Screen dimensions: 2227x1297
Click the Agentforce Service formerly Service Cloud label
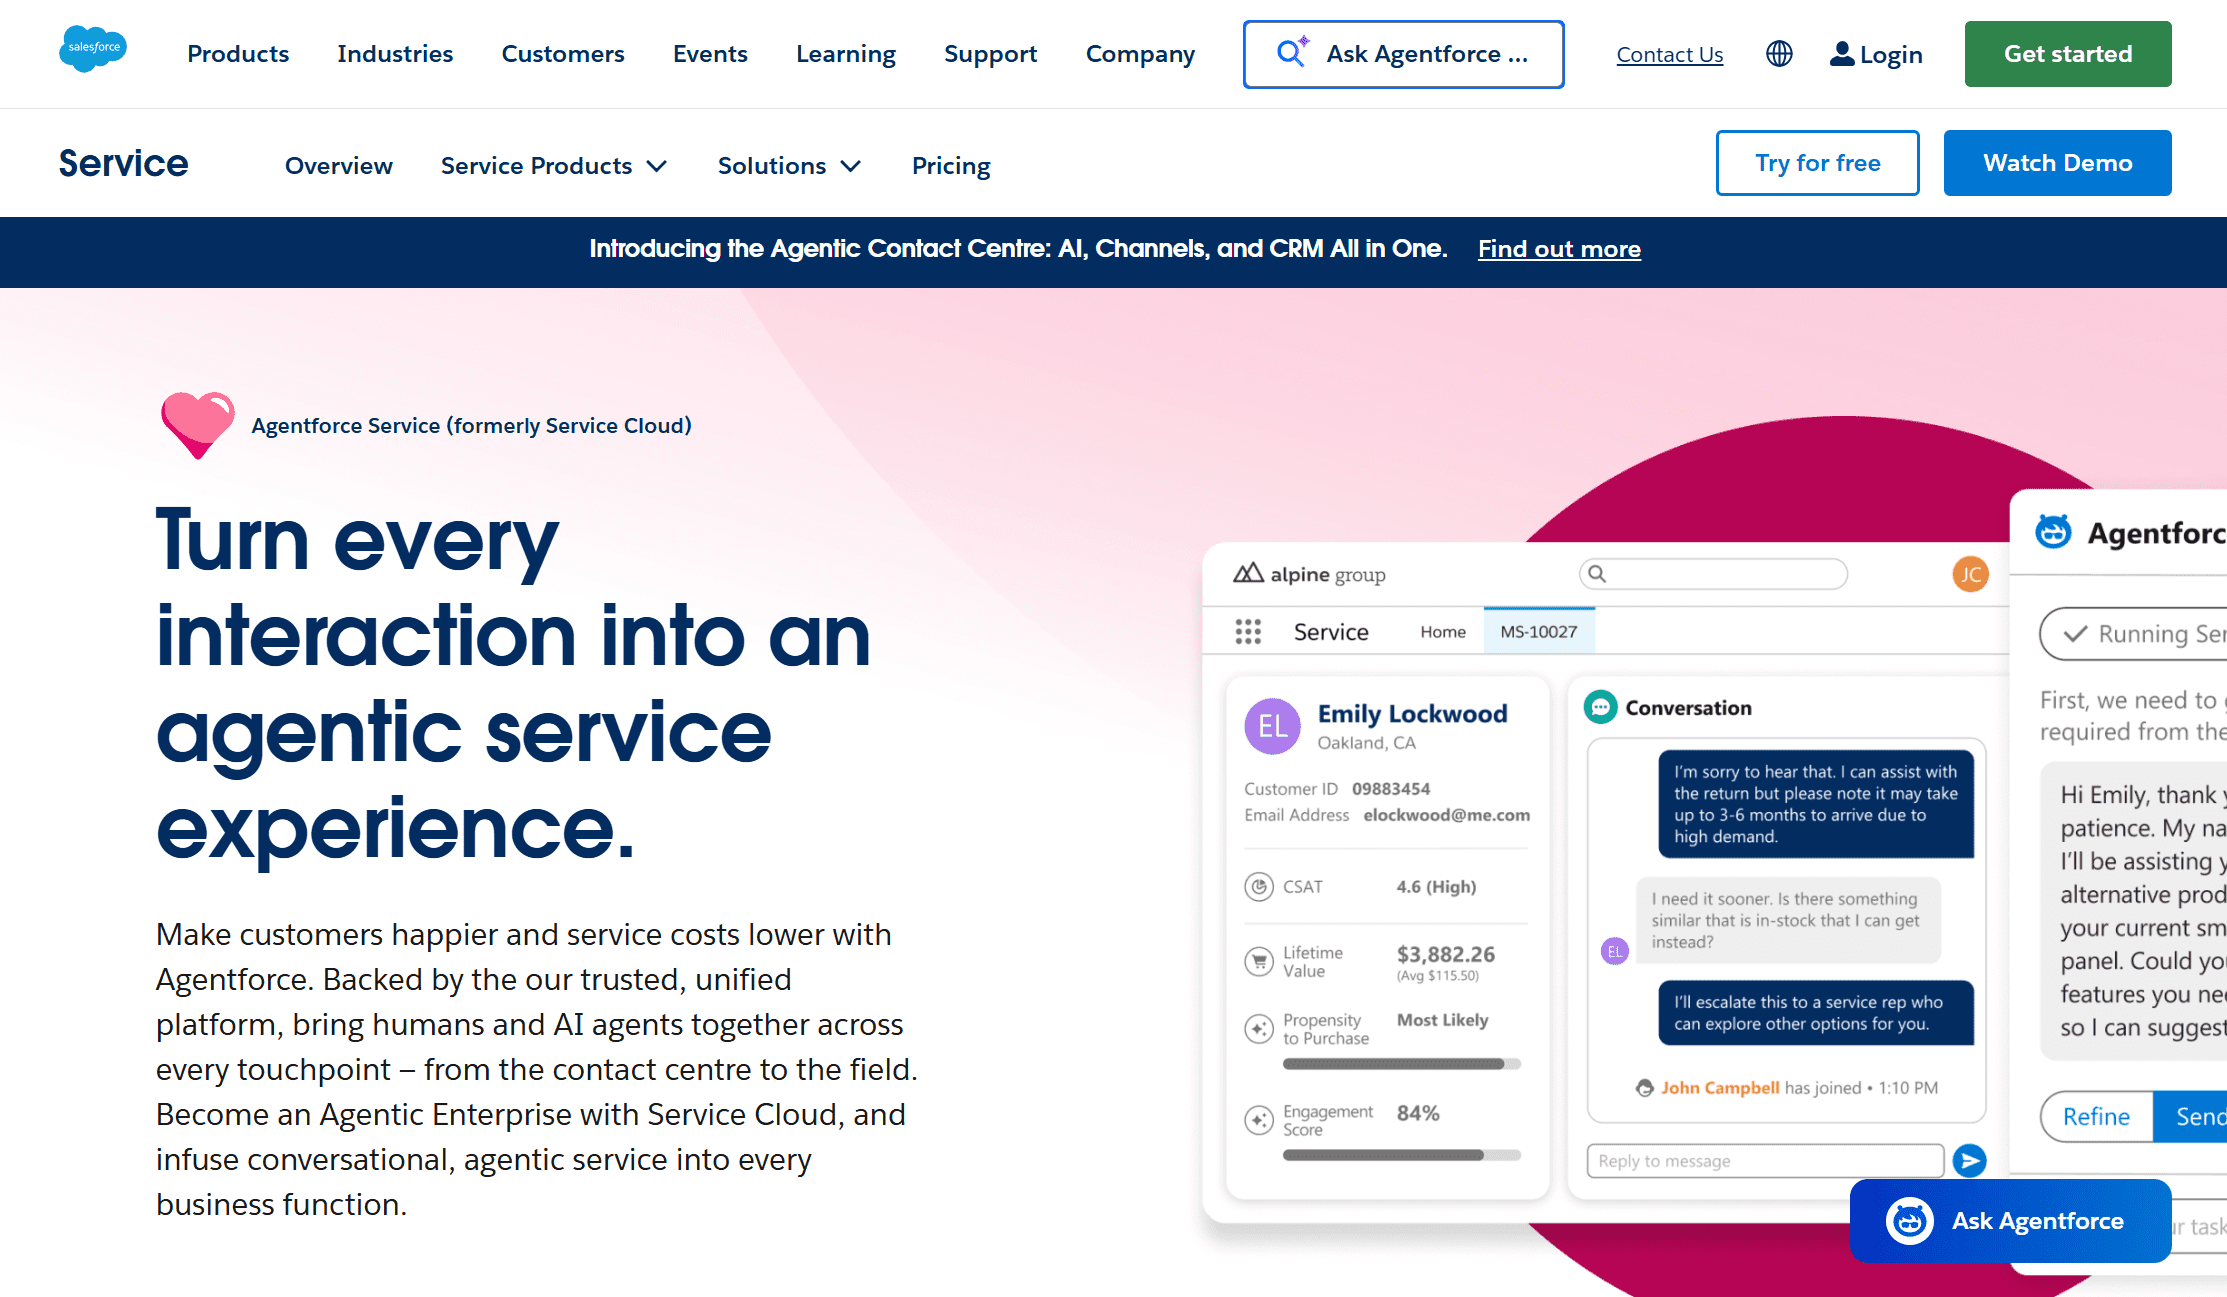471,426
